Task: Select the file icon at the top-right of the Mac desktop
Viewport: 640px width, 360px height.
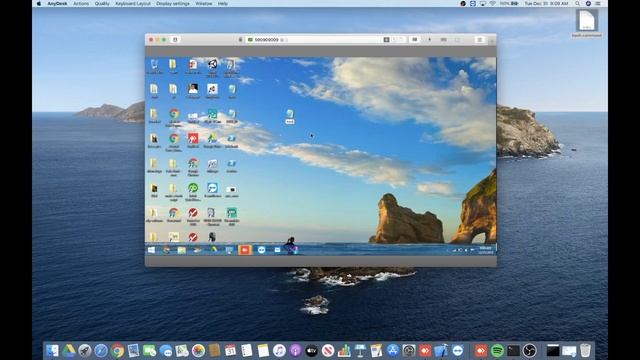Action: point(587,21)
